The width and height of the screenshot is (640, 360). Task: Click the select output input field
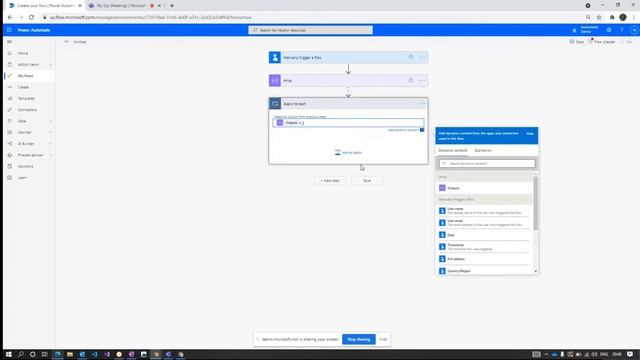pos(348,122)
